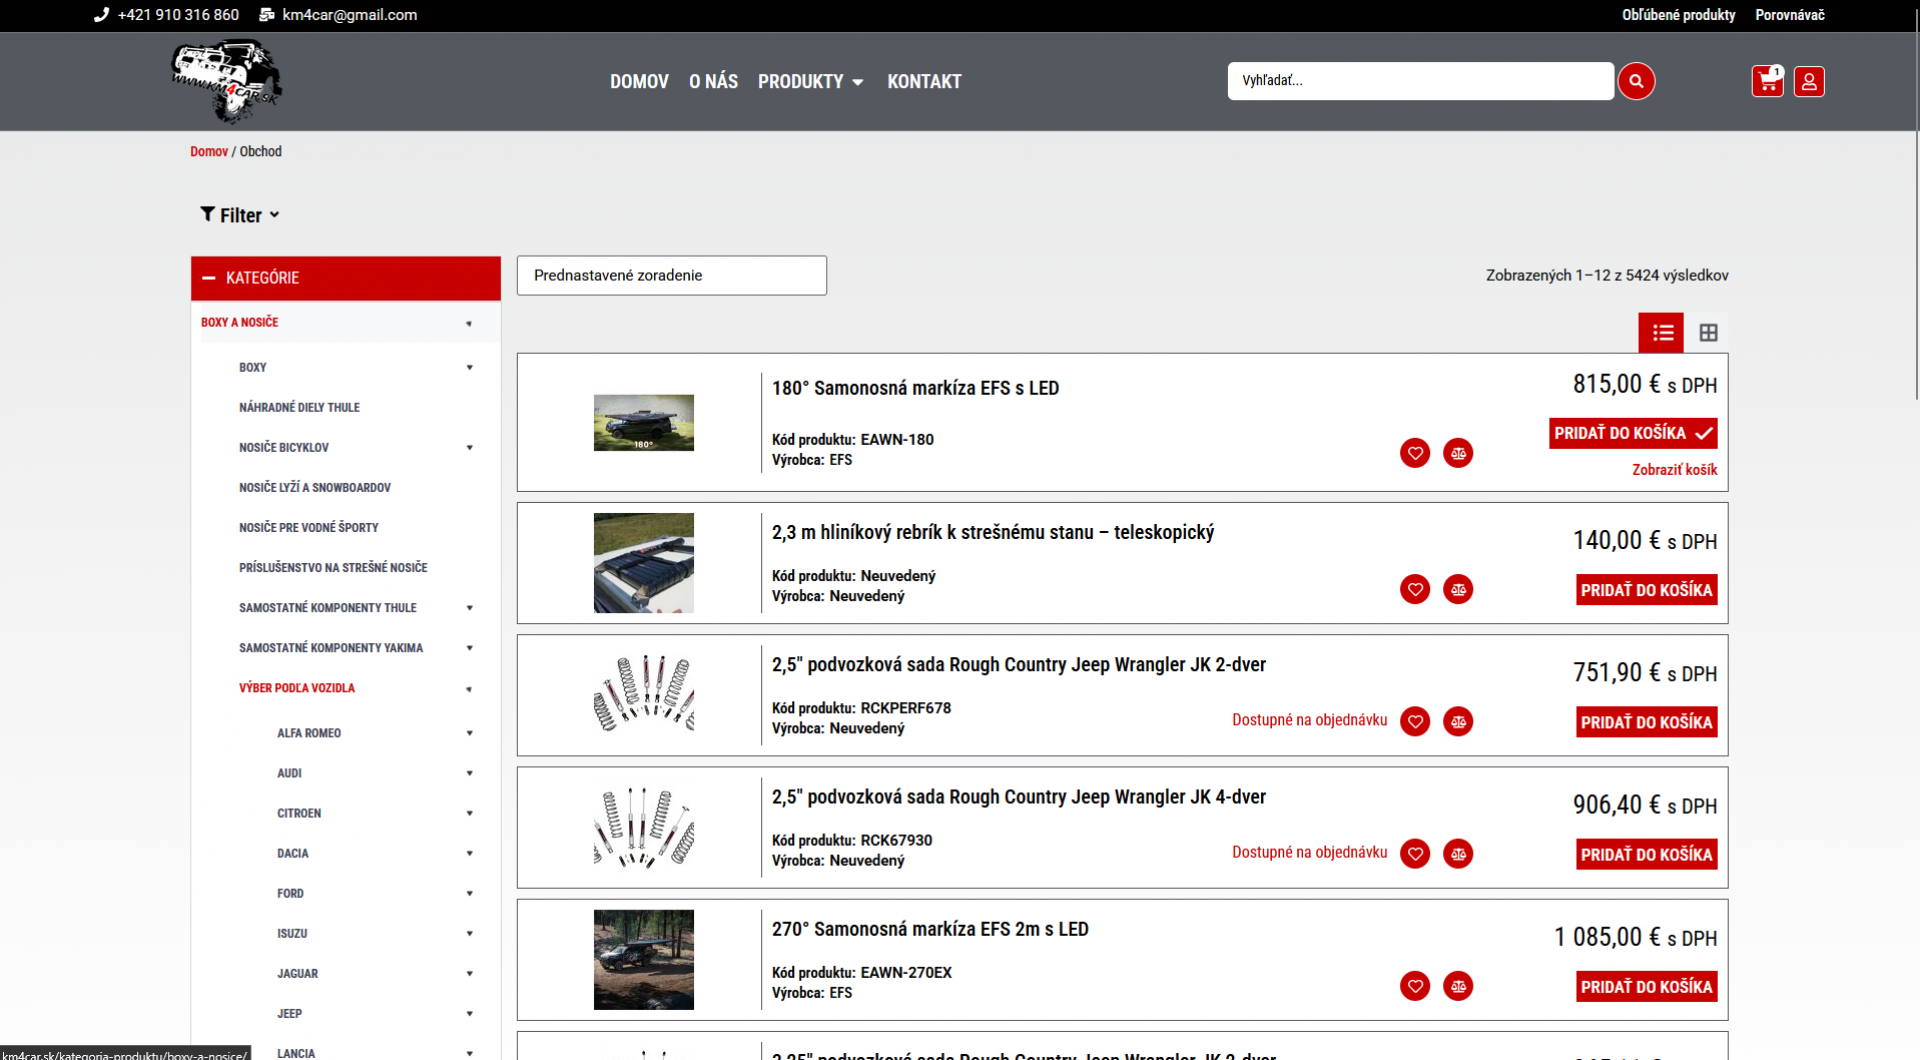Expand the Boxy a nosiče category arrow

coord(469,323)
